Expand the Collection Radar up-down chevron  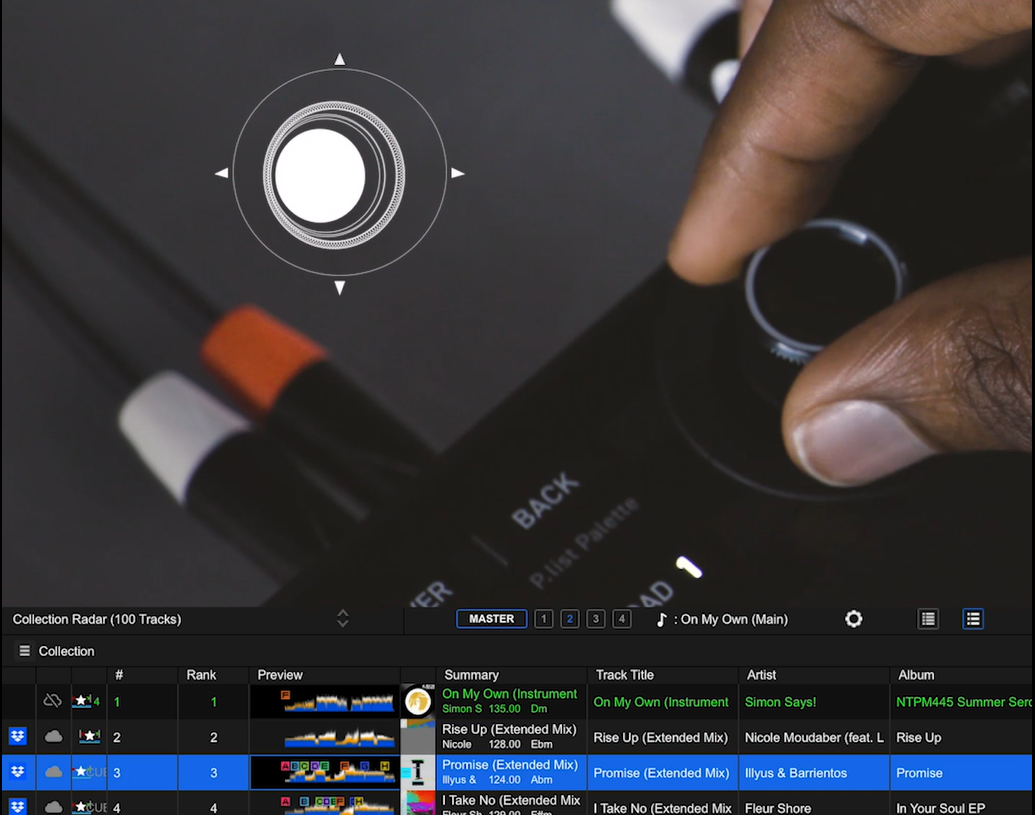coord(343,619)
